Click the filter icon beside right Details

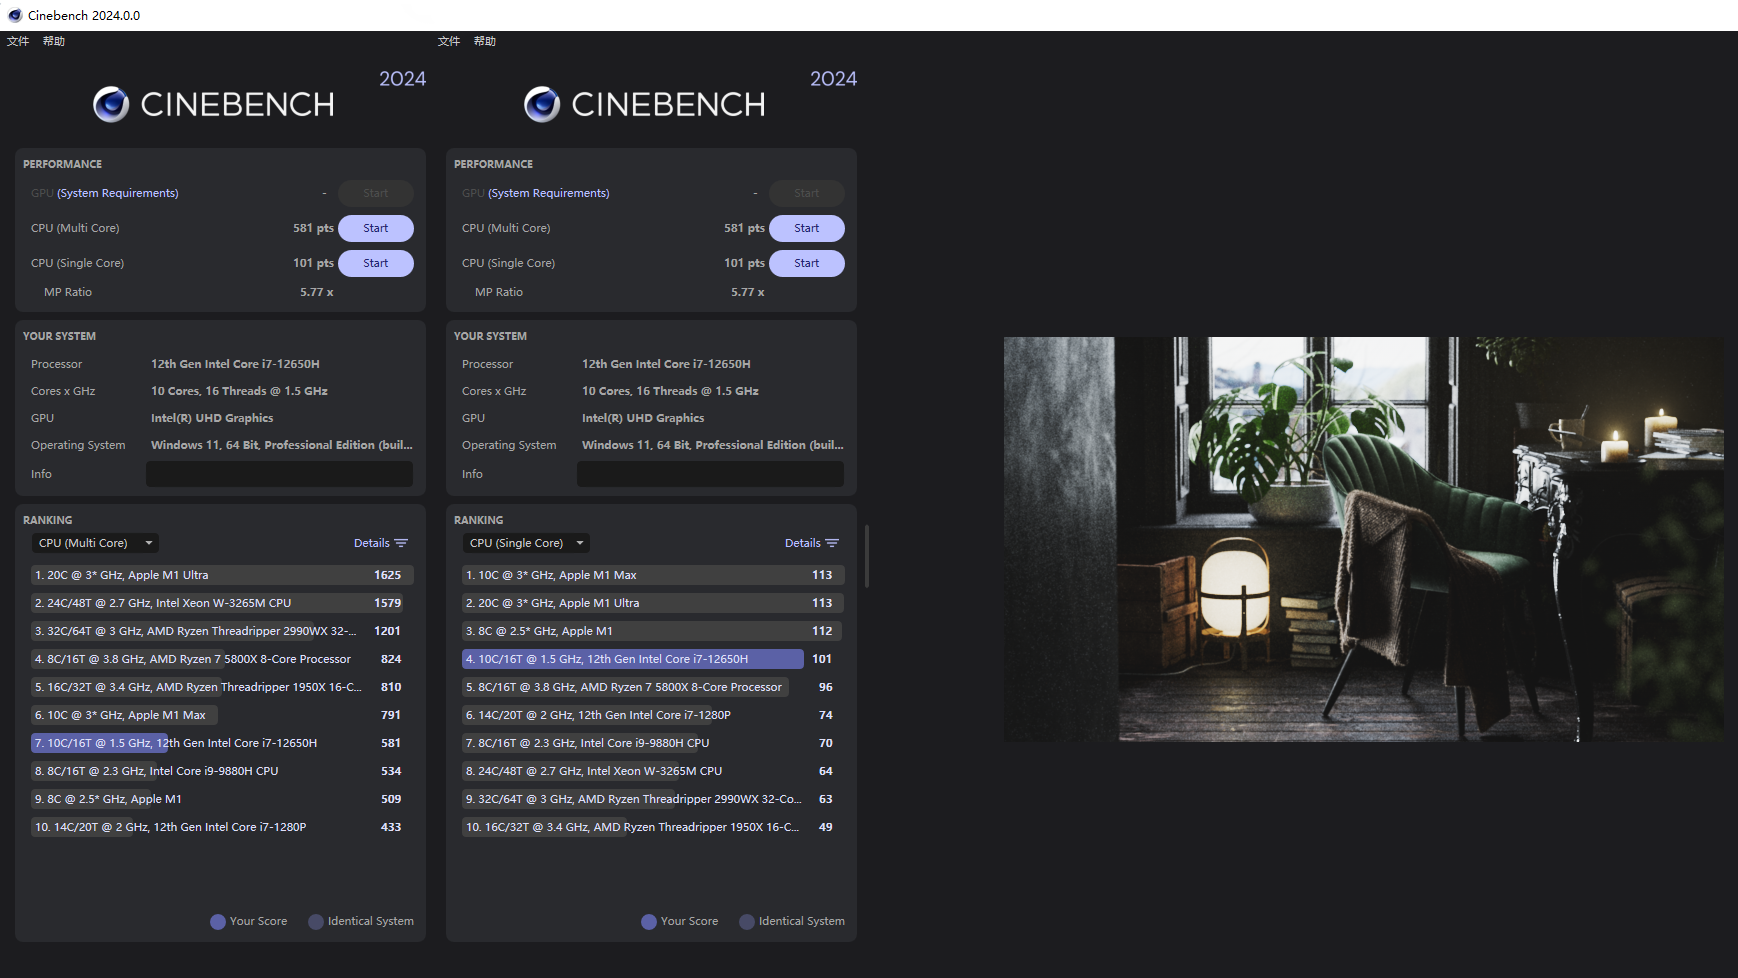pos(832,543)
